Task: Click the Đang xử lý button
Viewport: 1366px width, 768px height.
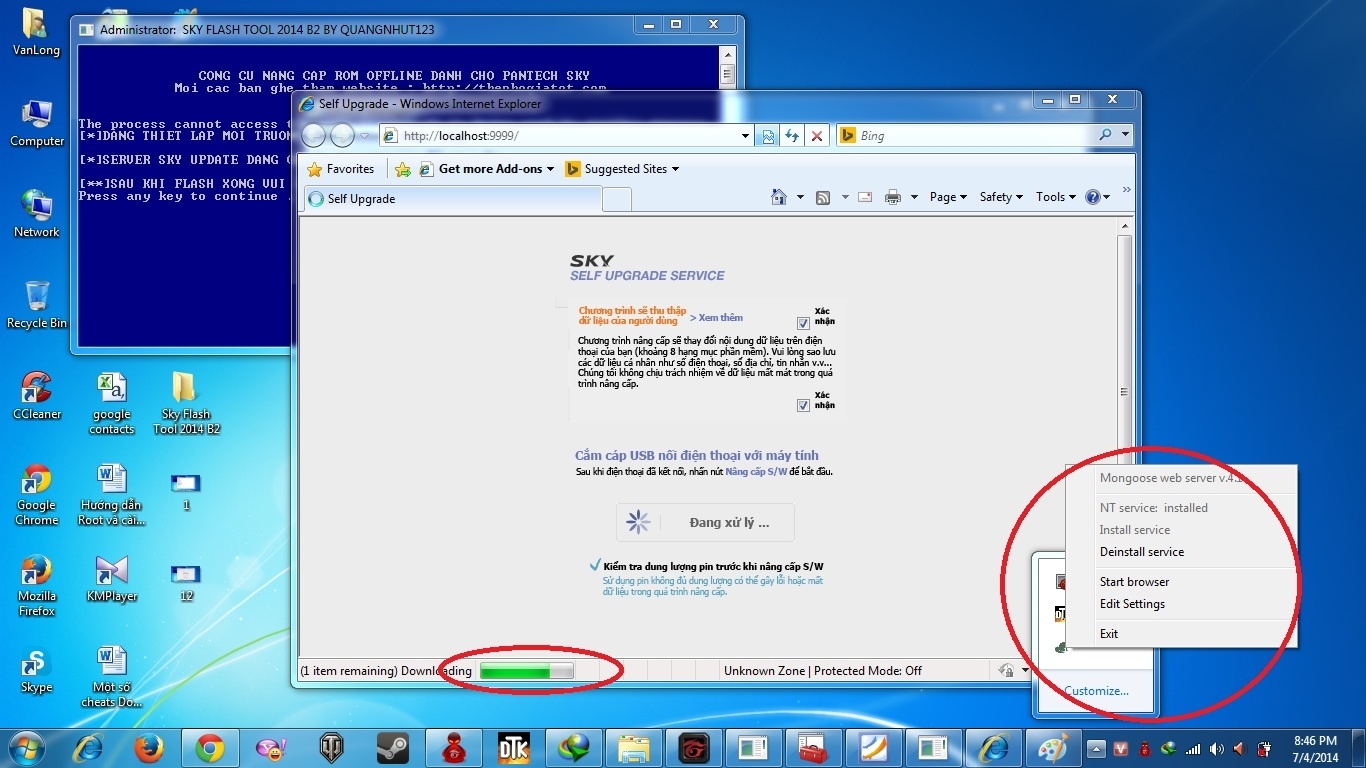Action: pos(705,522)
